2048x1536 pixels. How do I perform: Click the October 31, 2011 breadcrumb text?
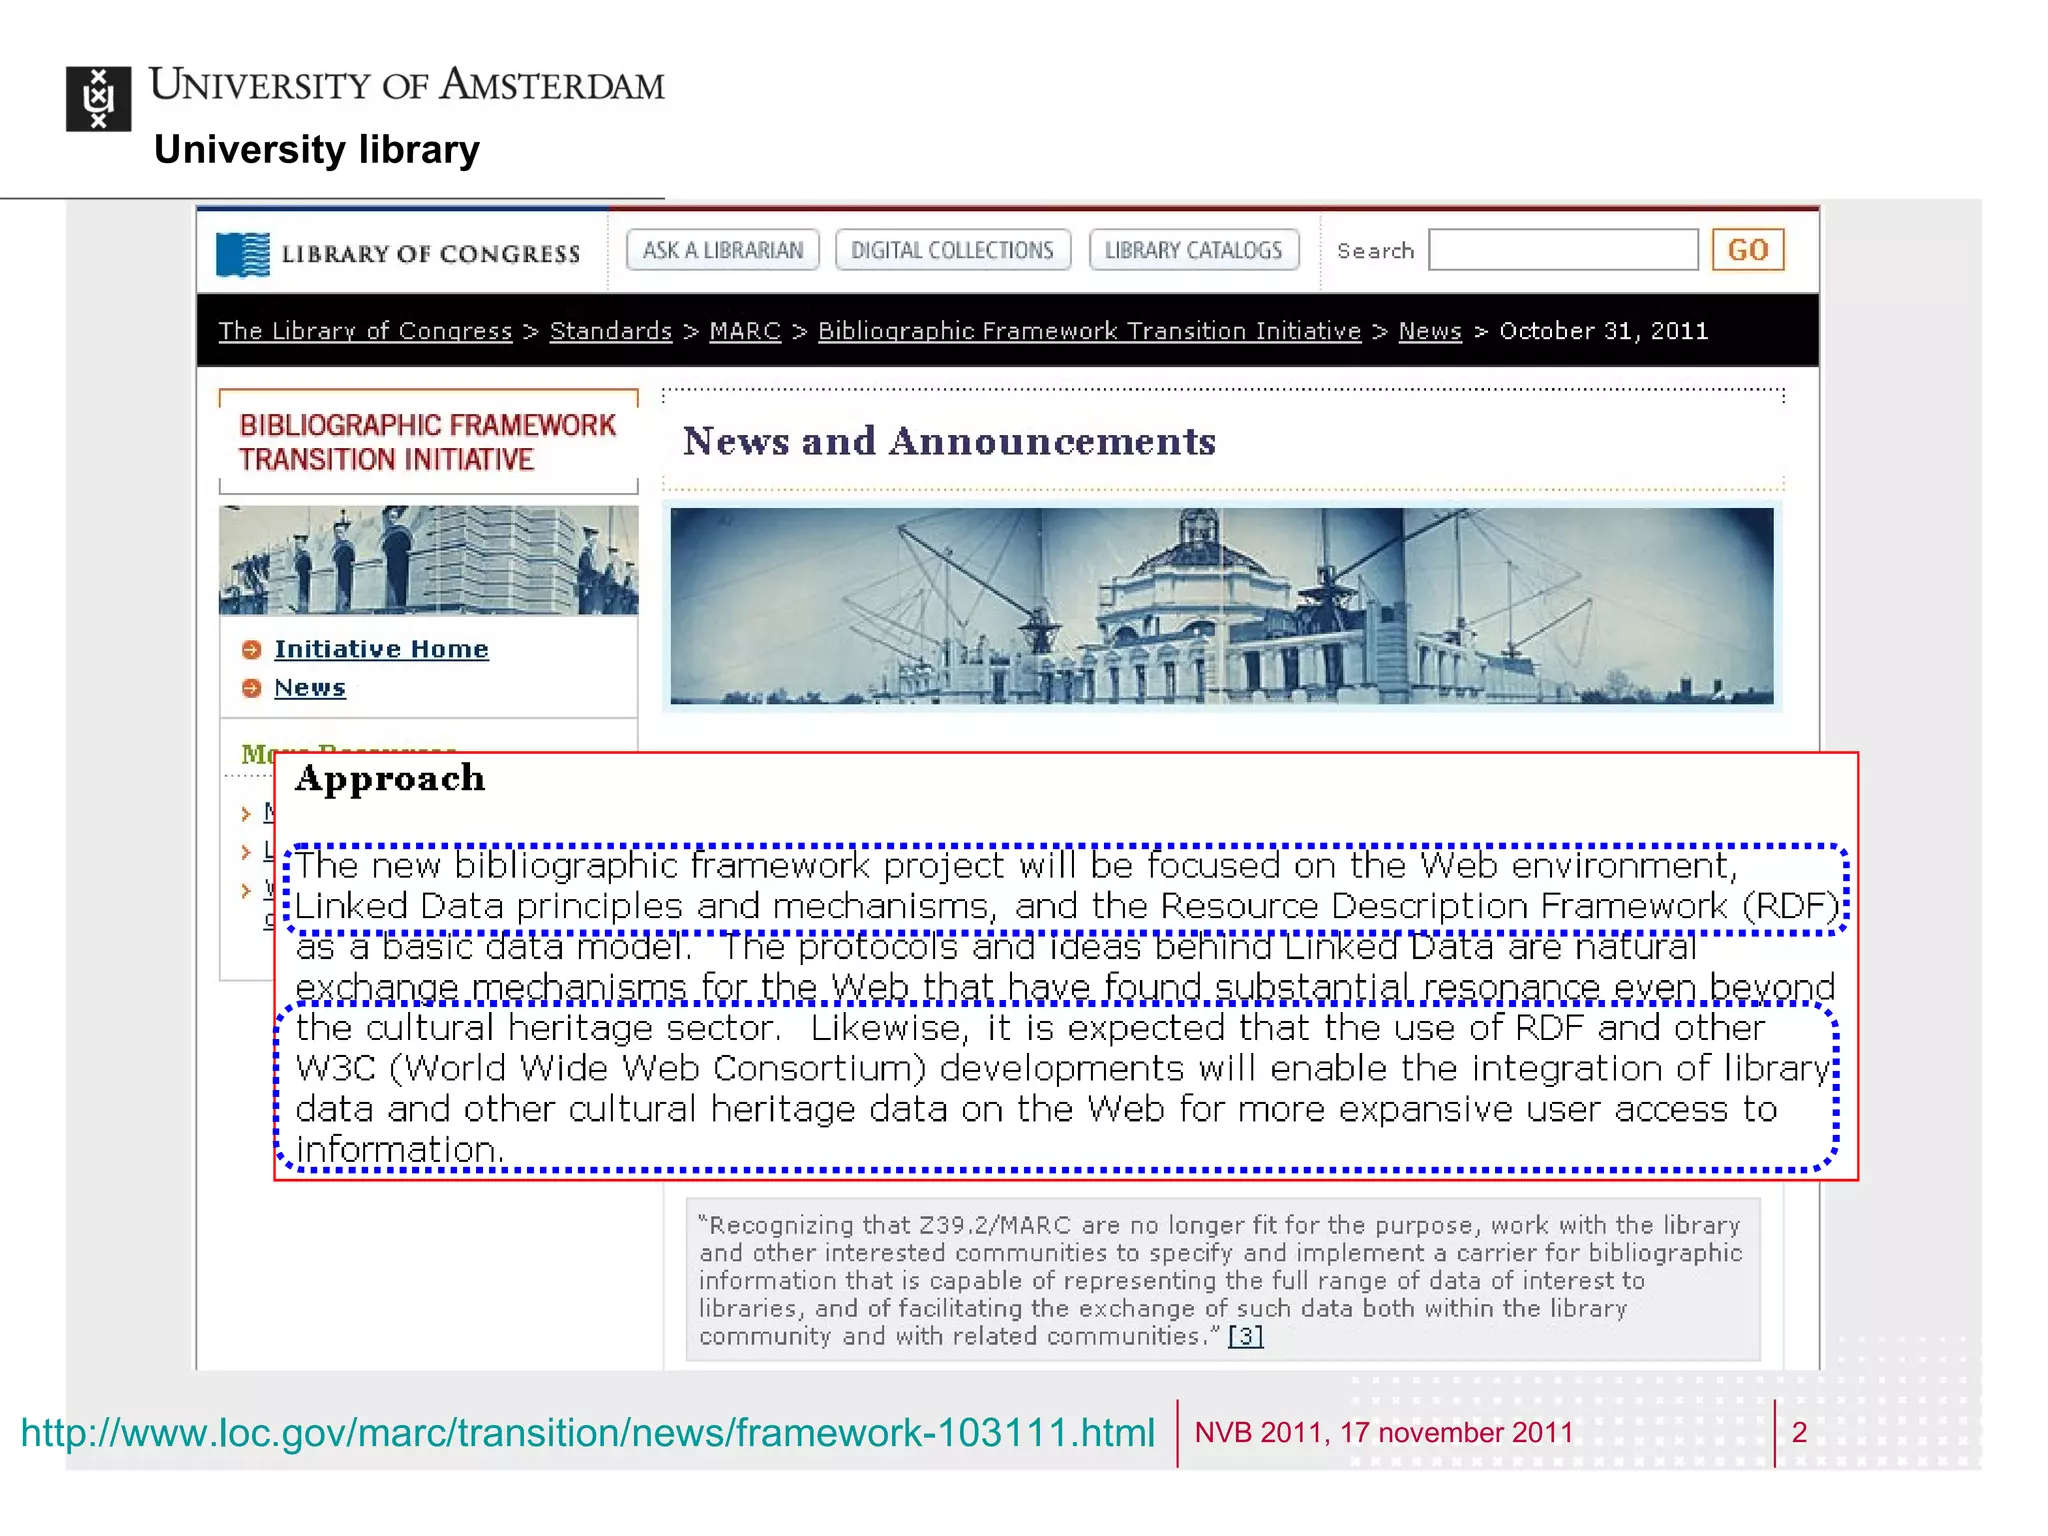coord(1604,331)
